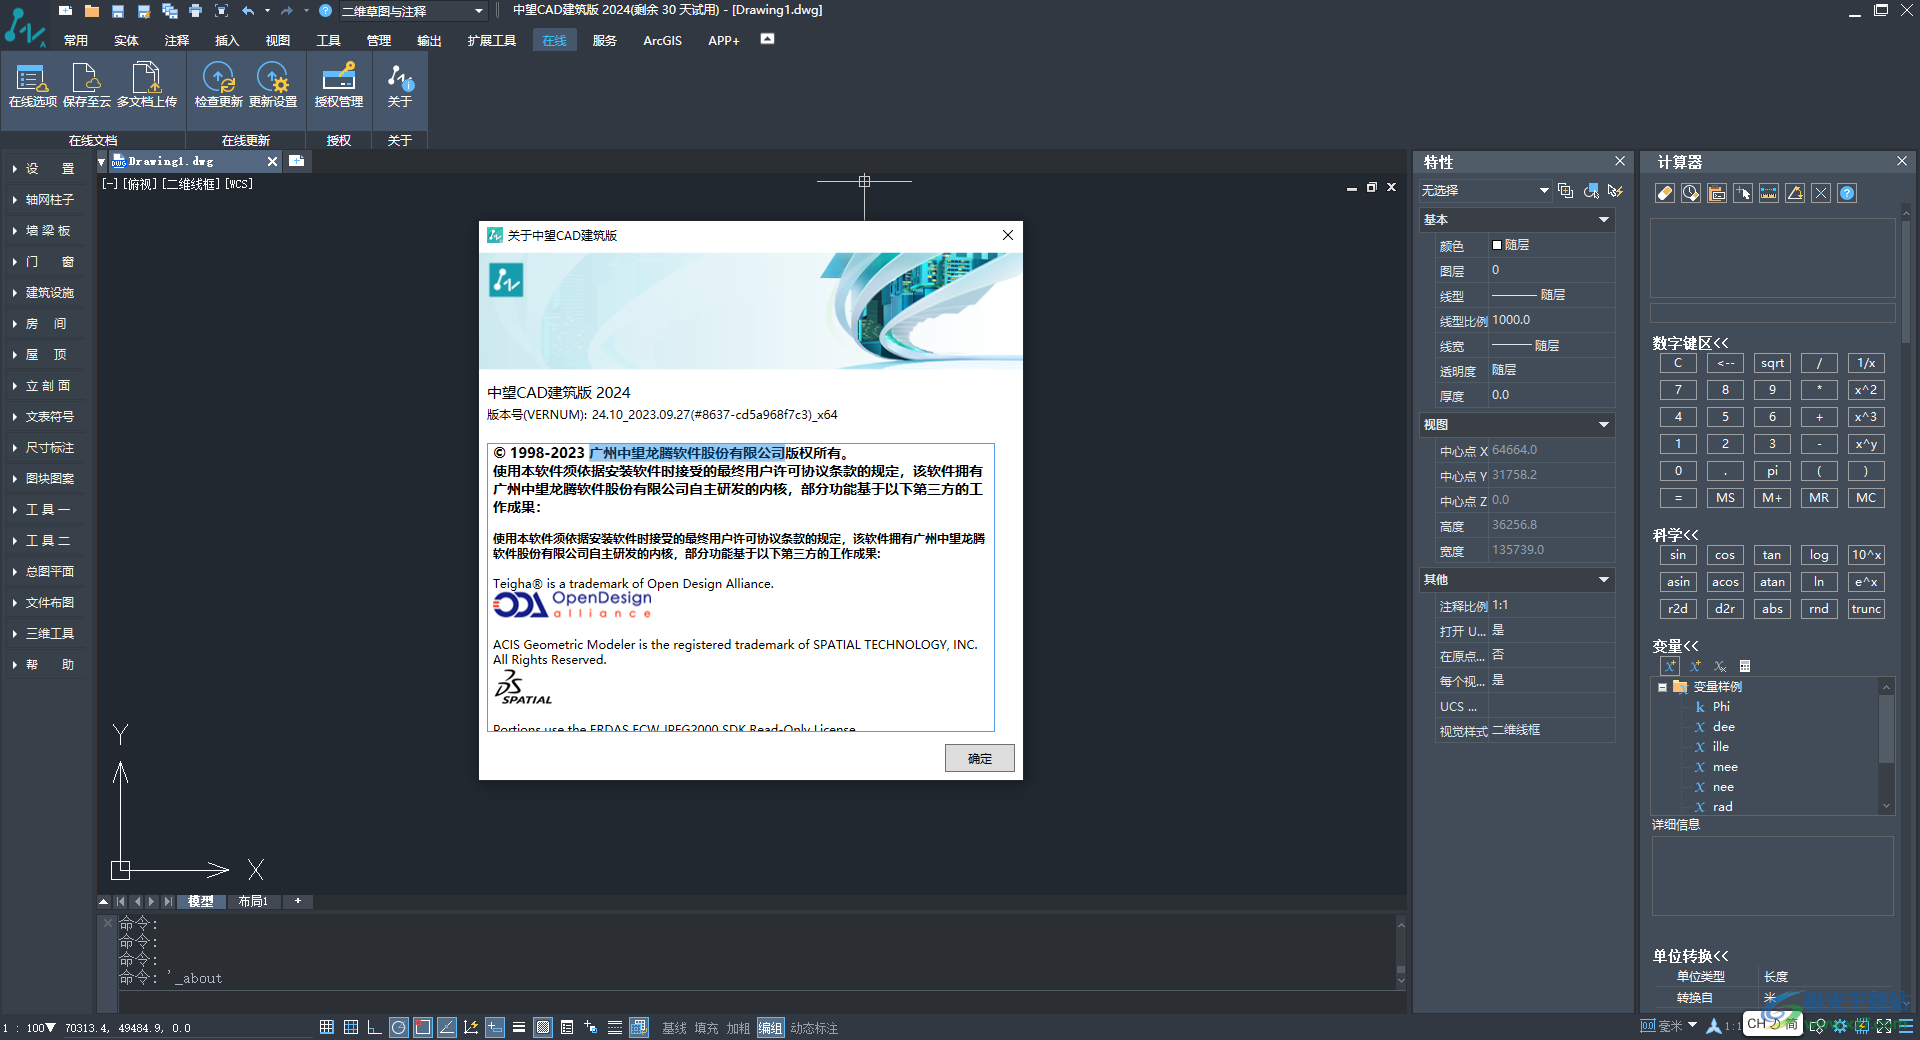Toggle the 填充 status bar button
Image resolution: width=1920 pixels, height=1040 pixels.
[x=706, y=1028]
